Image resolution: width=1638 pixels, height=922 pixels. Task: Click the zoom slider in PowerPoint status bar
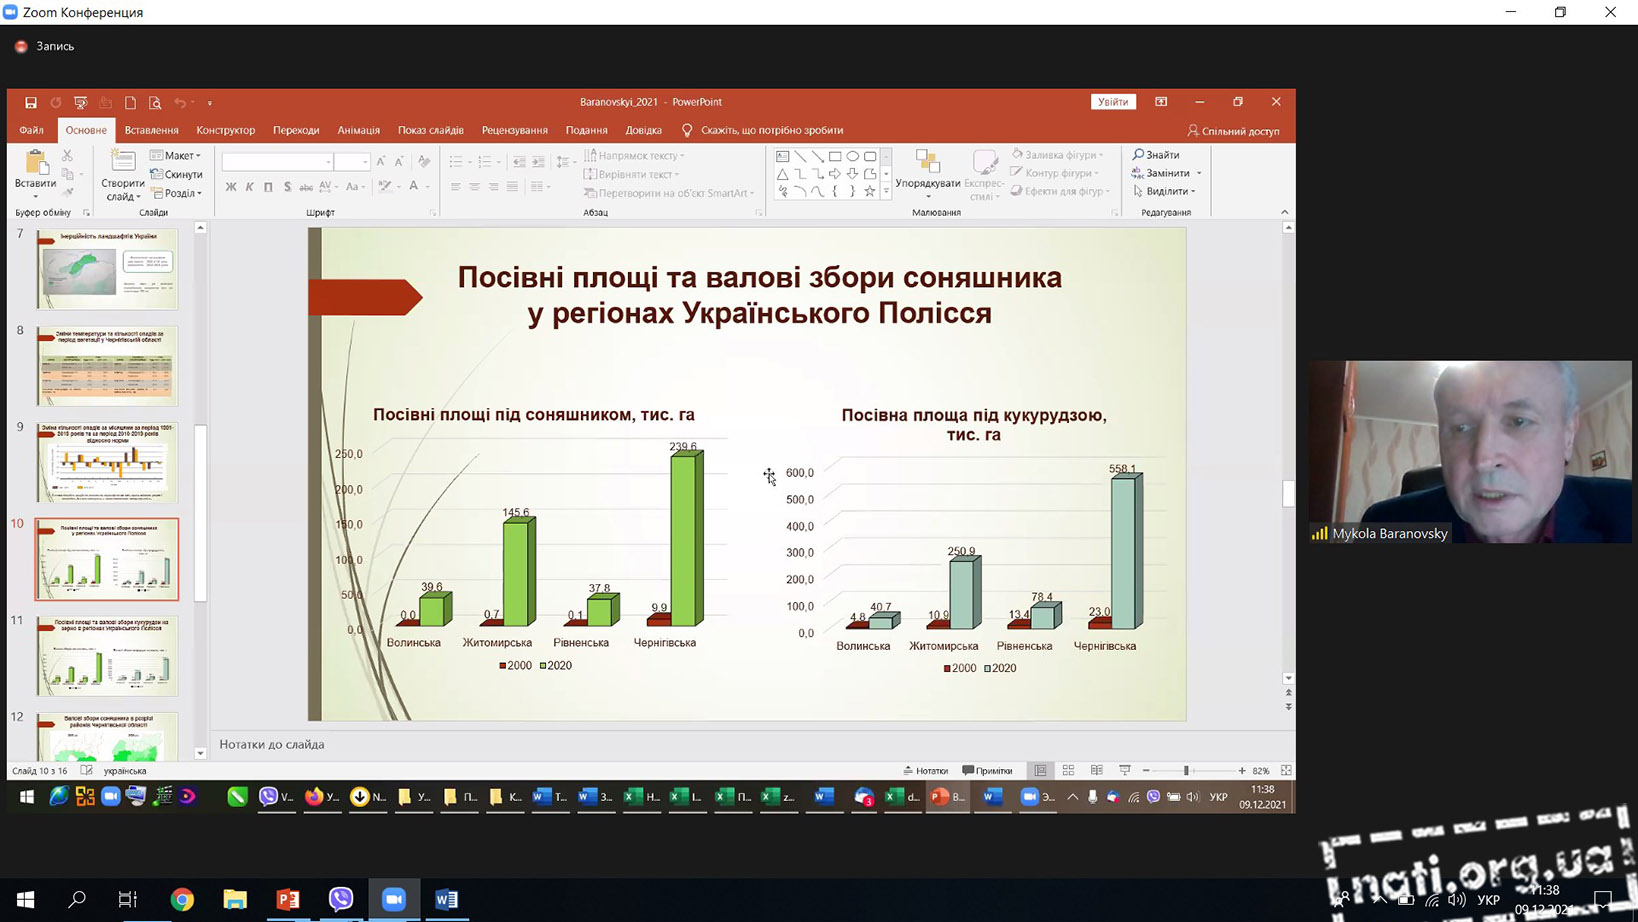point(1194,771)
